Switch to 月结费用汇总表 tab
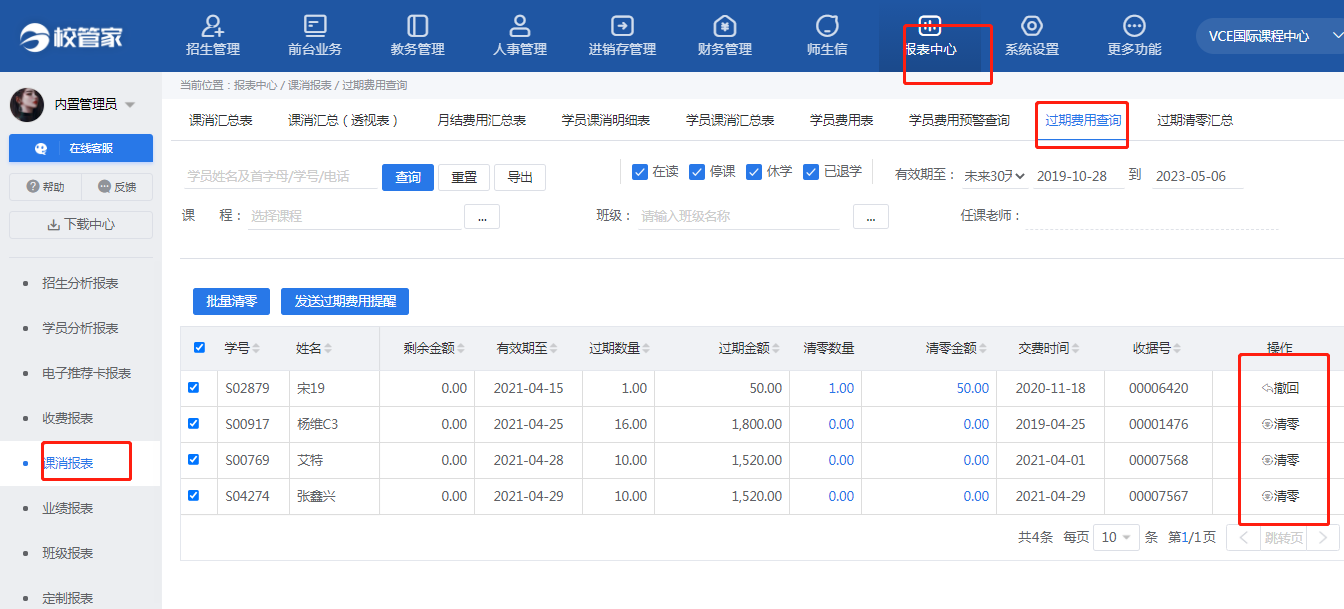 coord(482,120)
